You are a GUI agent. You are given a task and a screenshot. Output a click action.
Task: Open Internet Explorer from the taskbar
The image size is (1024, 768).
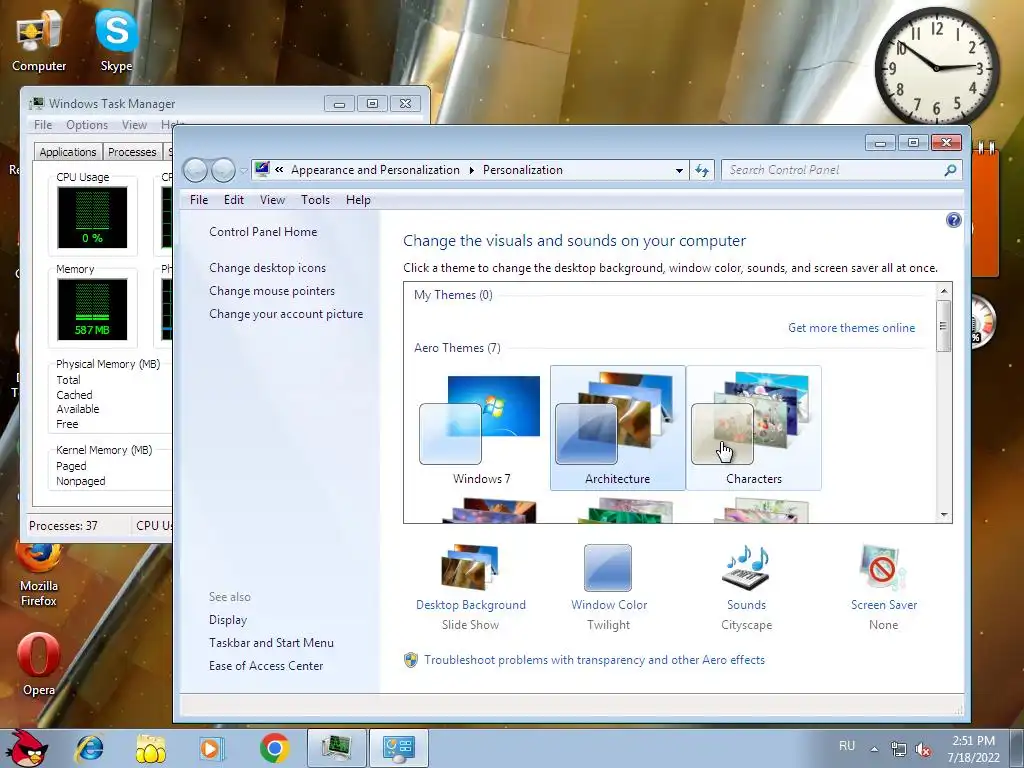(89, 748)
